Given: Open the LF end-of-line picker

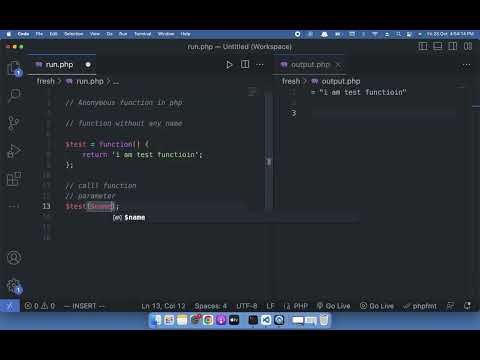Looking at the screenshot, I should [270, 306].
